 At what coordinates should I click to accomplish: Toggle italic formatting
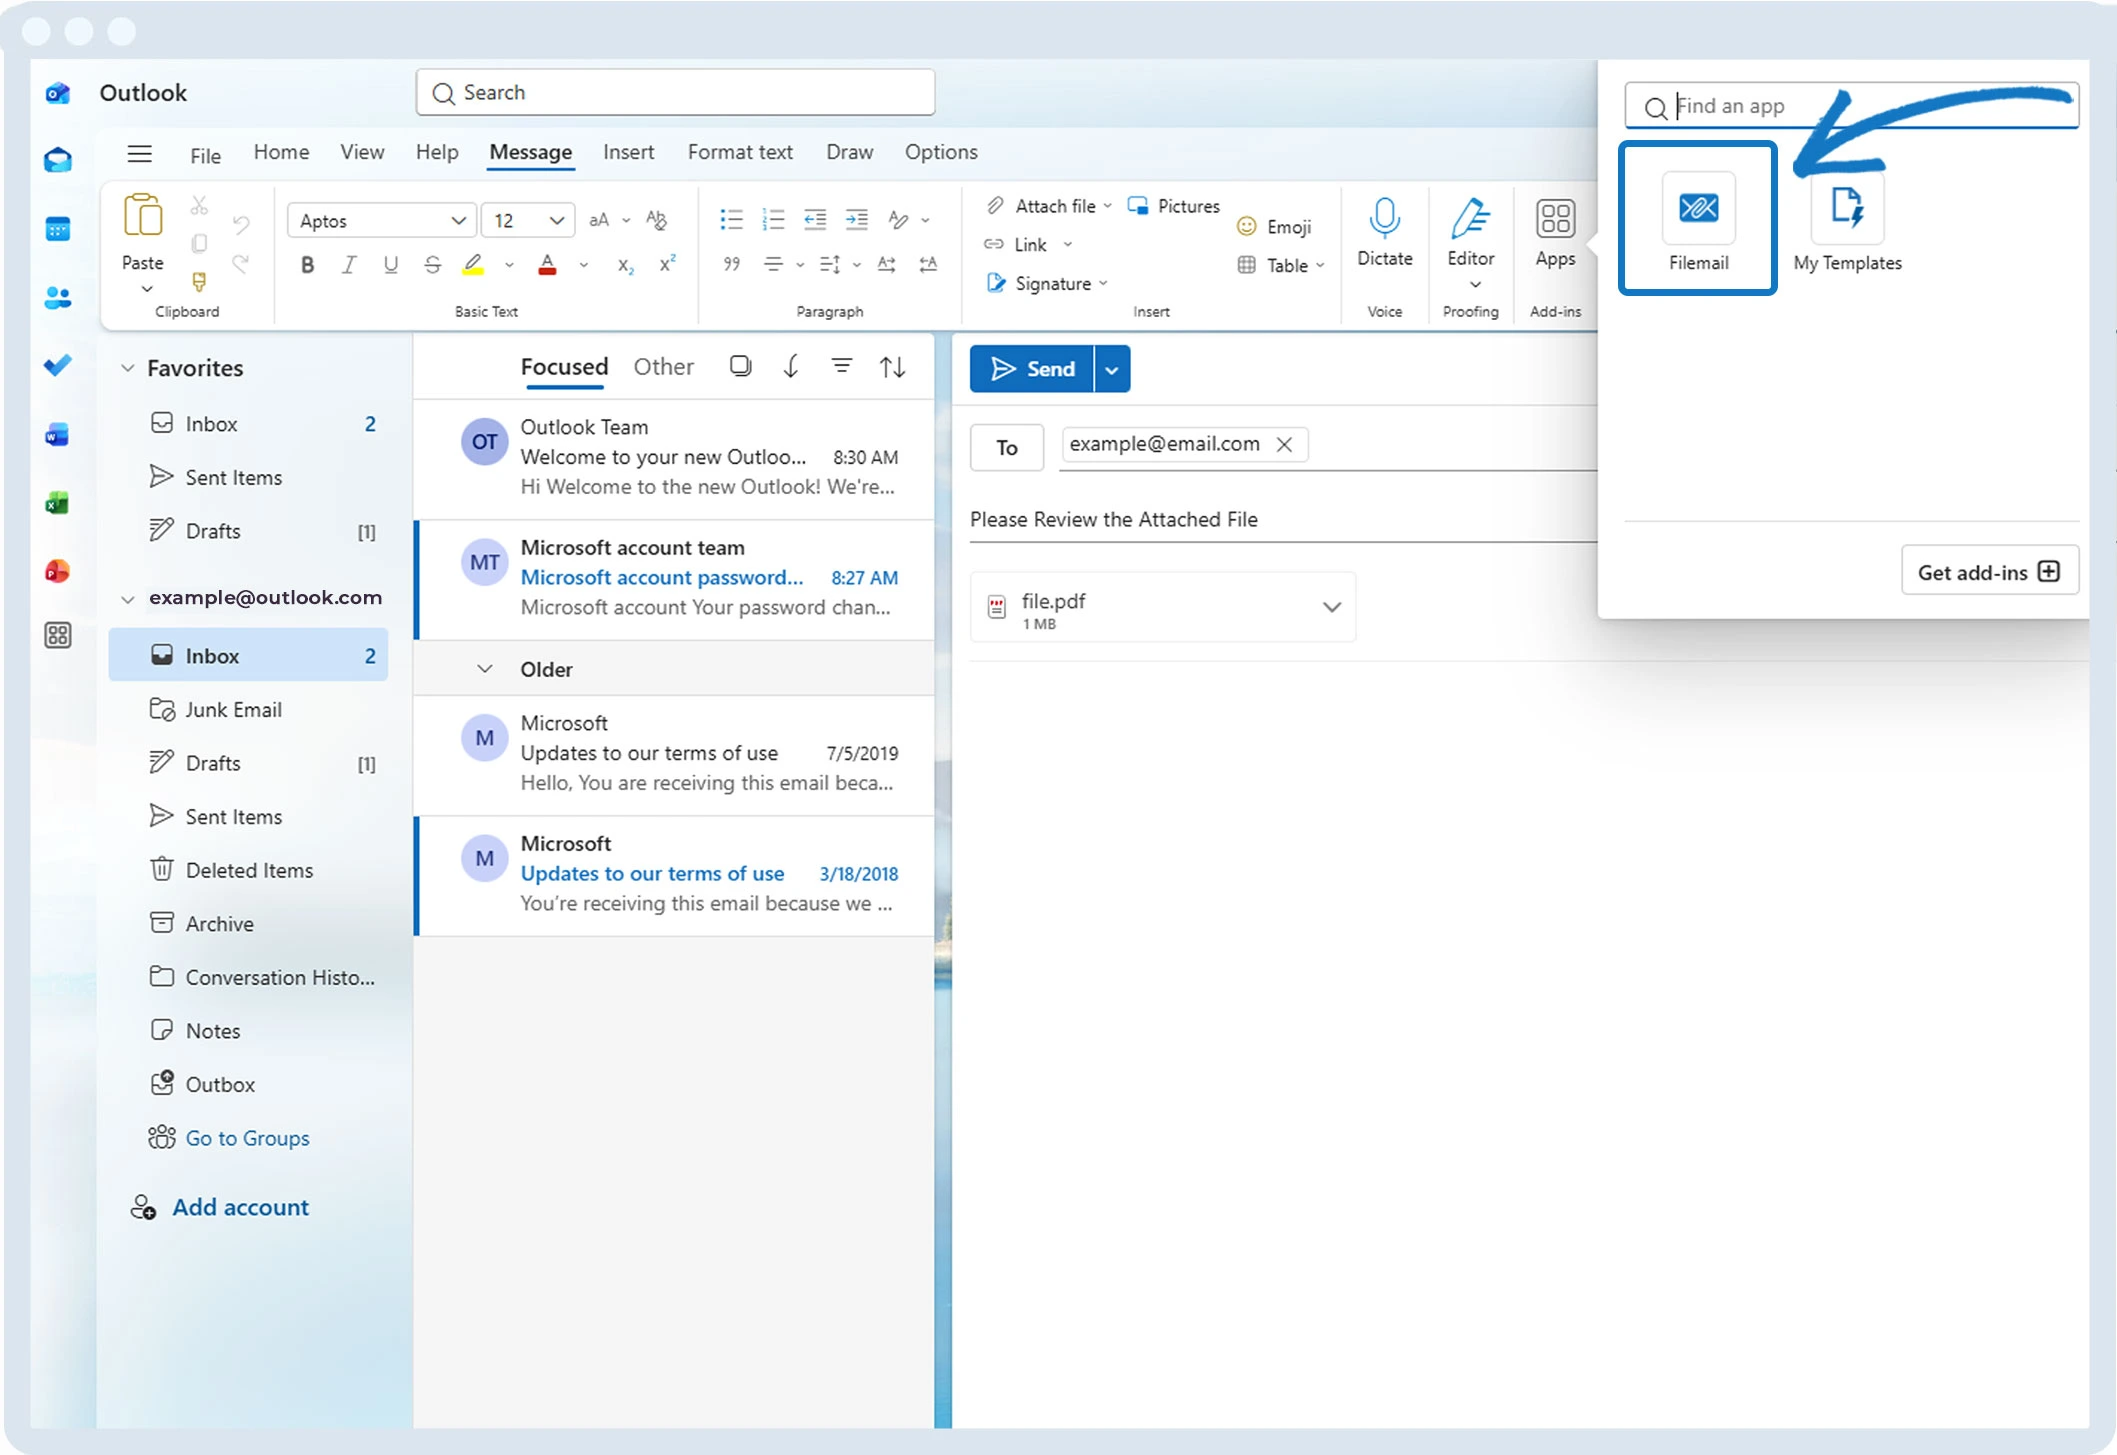pyautogui.click(x=349, y=265)
